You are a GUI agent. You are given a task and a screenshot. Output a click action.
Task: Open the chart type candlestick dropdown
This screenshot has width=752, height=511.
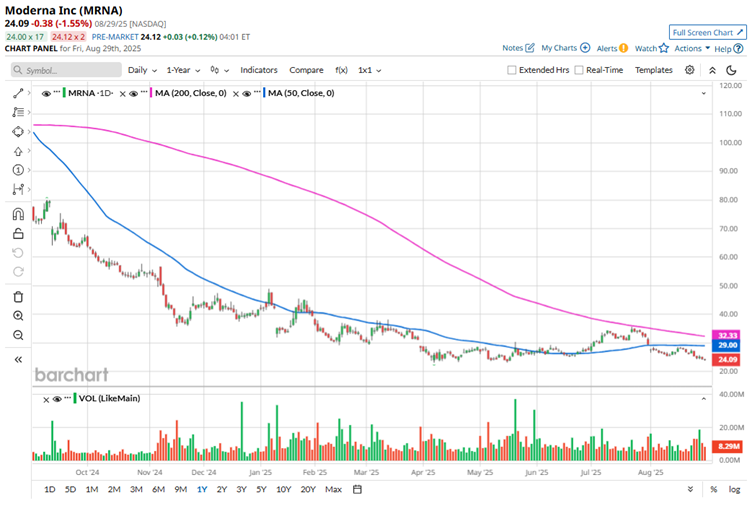220,70
